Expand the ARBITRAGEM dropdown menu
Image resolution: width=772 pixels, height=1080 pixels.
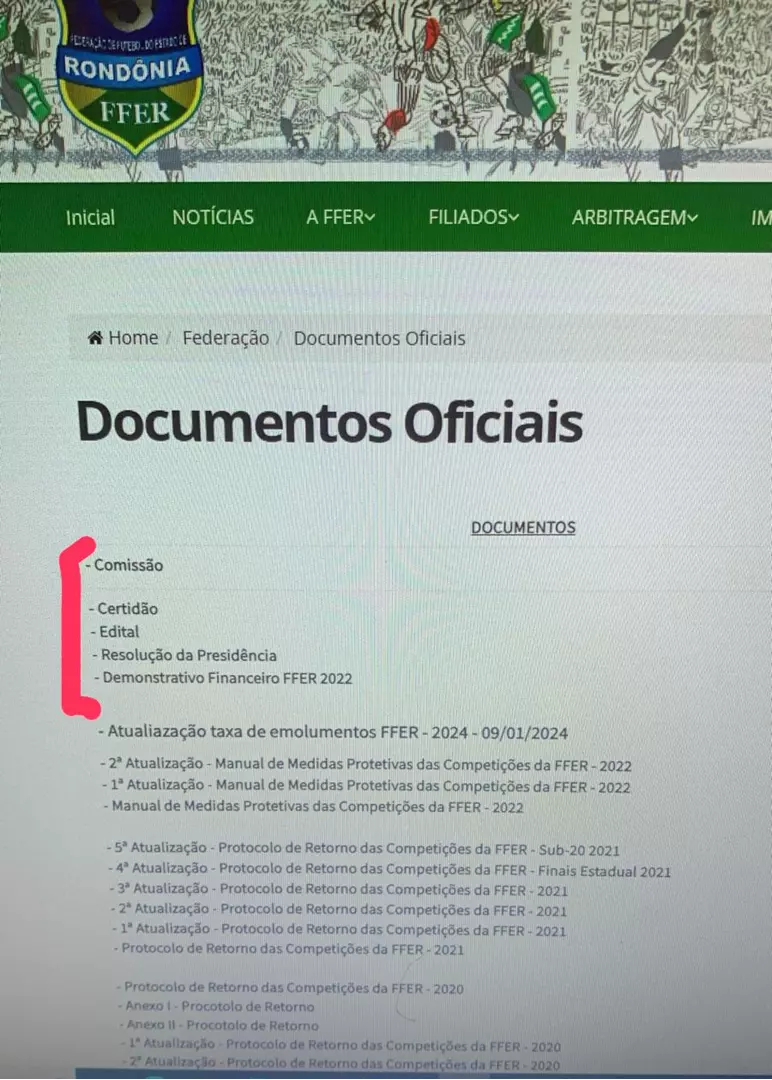(634, 217)
